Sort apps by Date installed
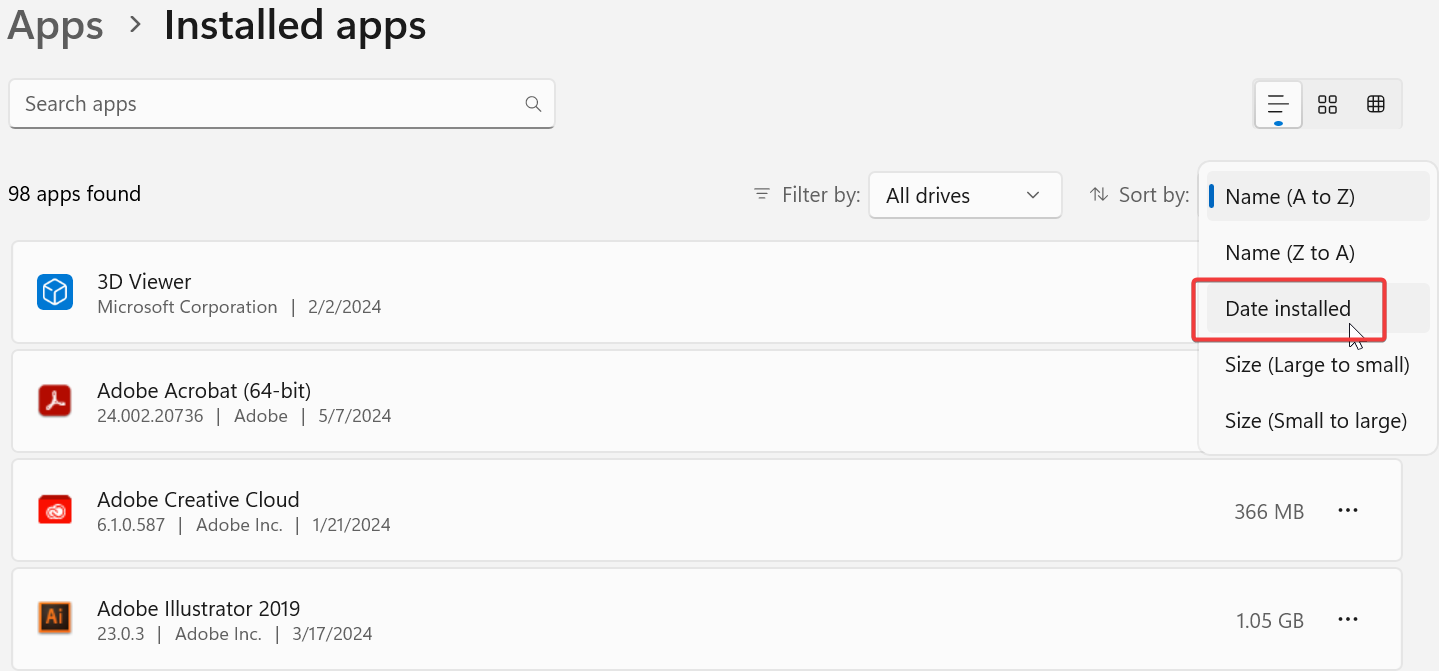The width and height of the screenshot is (1439, 671). 1288,309
